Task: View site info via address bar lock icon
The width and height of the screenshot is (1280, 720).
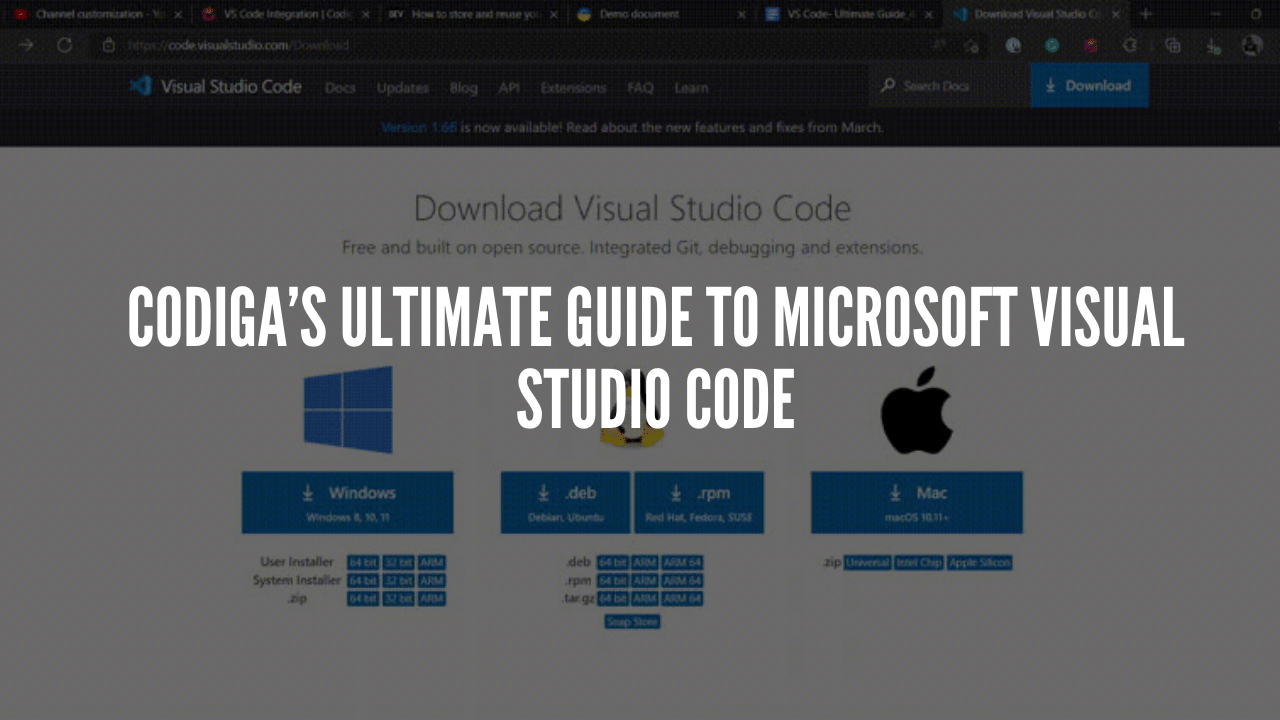Action: coord(109,45)
